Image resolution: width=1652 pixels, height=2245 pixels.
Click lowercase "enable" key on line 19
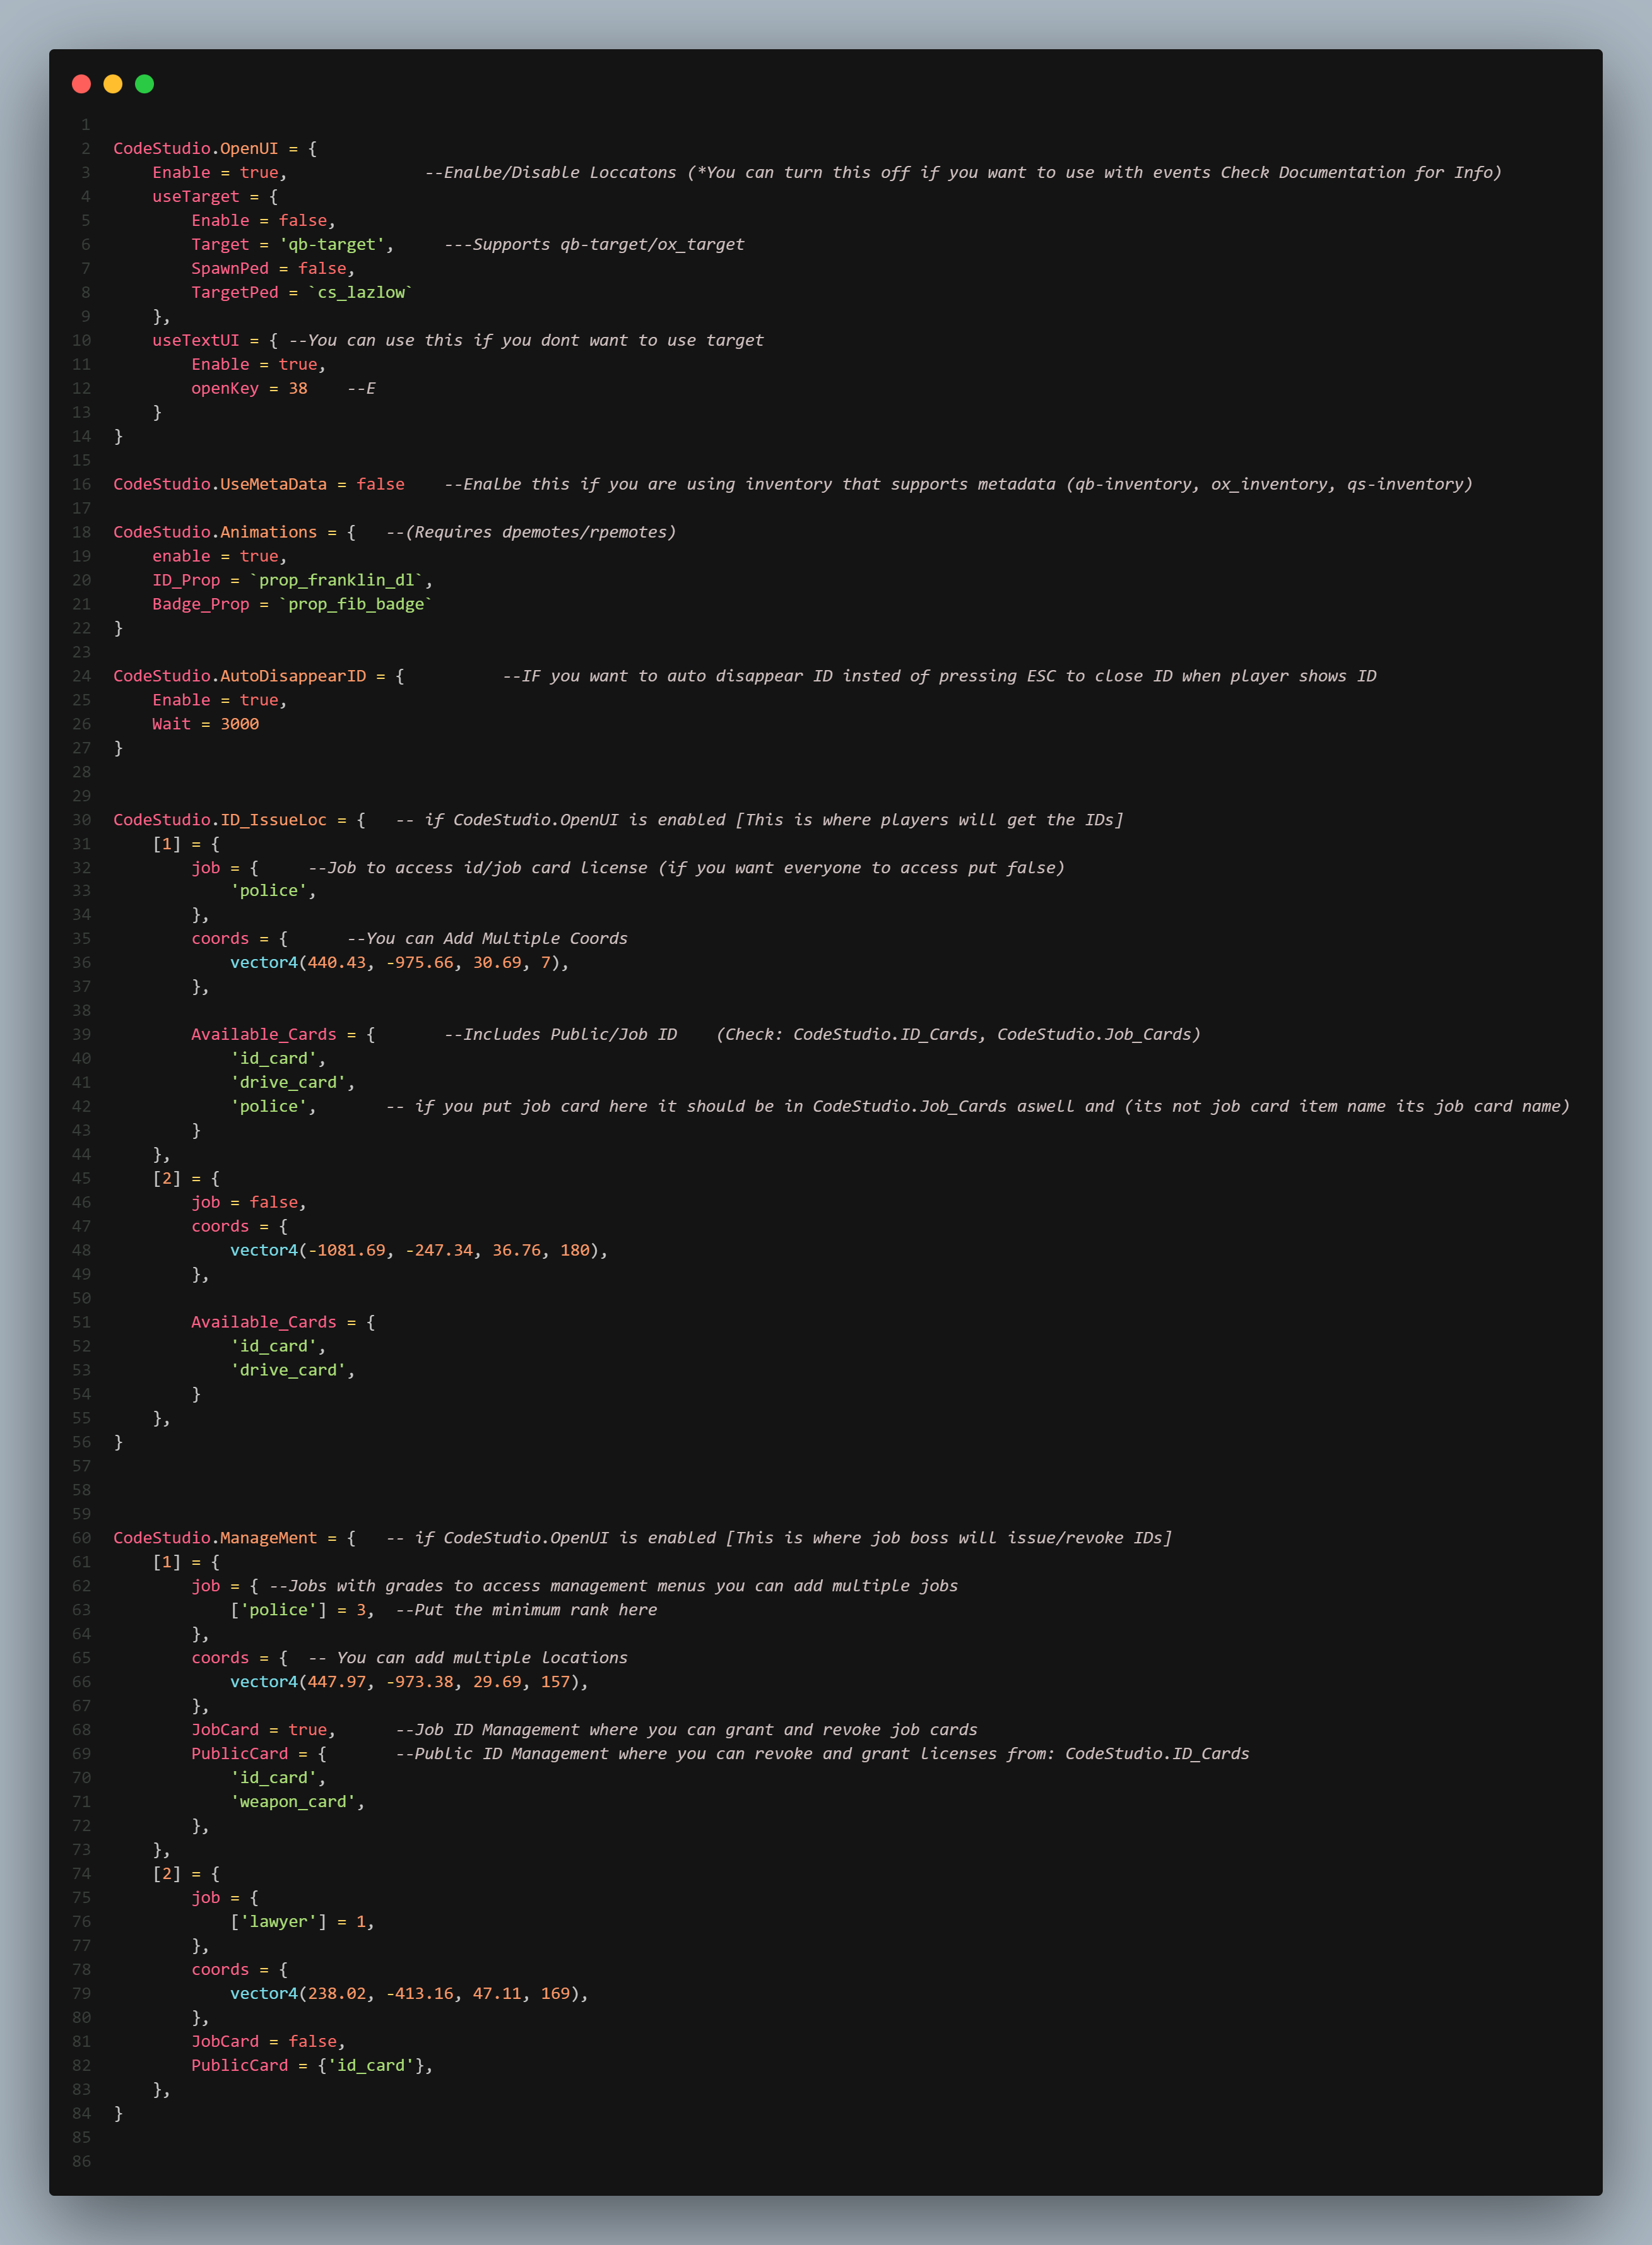[x=181, y=557]
